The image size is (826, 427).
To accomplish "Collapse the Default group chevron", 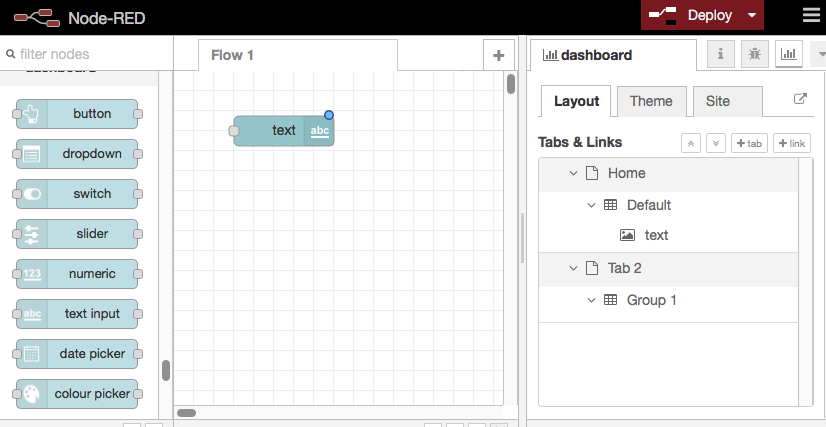I will [592, 205].
